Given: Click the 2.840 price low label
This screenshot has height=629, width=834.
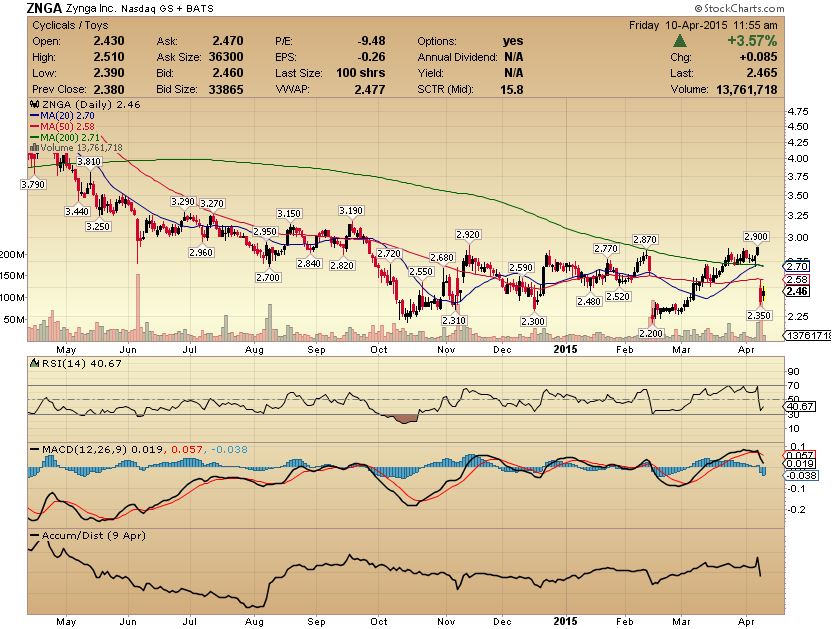Looking at the screenshot, I should click(x=309, y=264).
